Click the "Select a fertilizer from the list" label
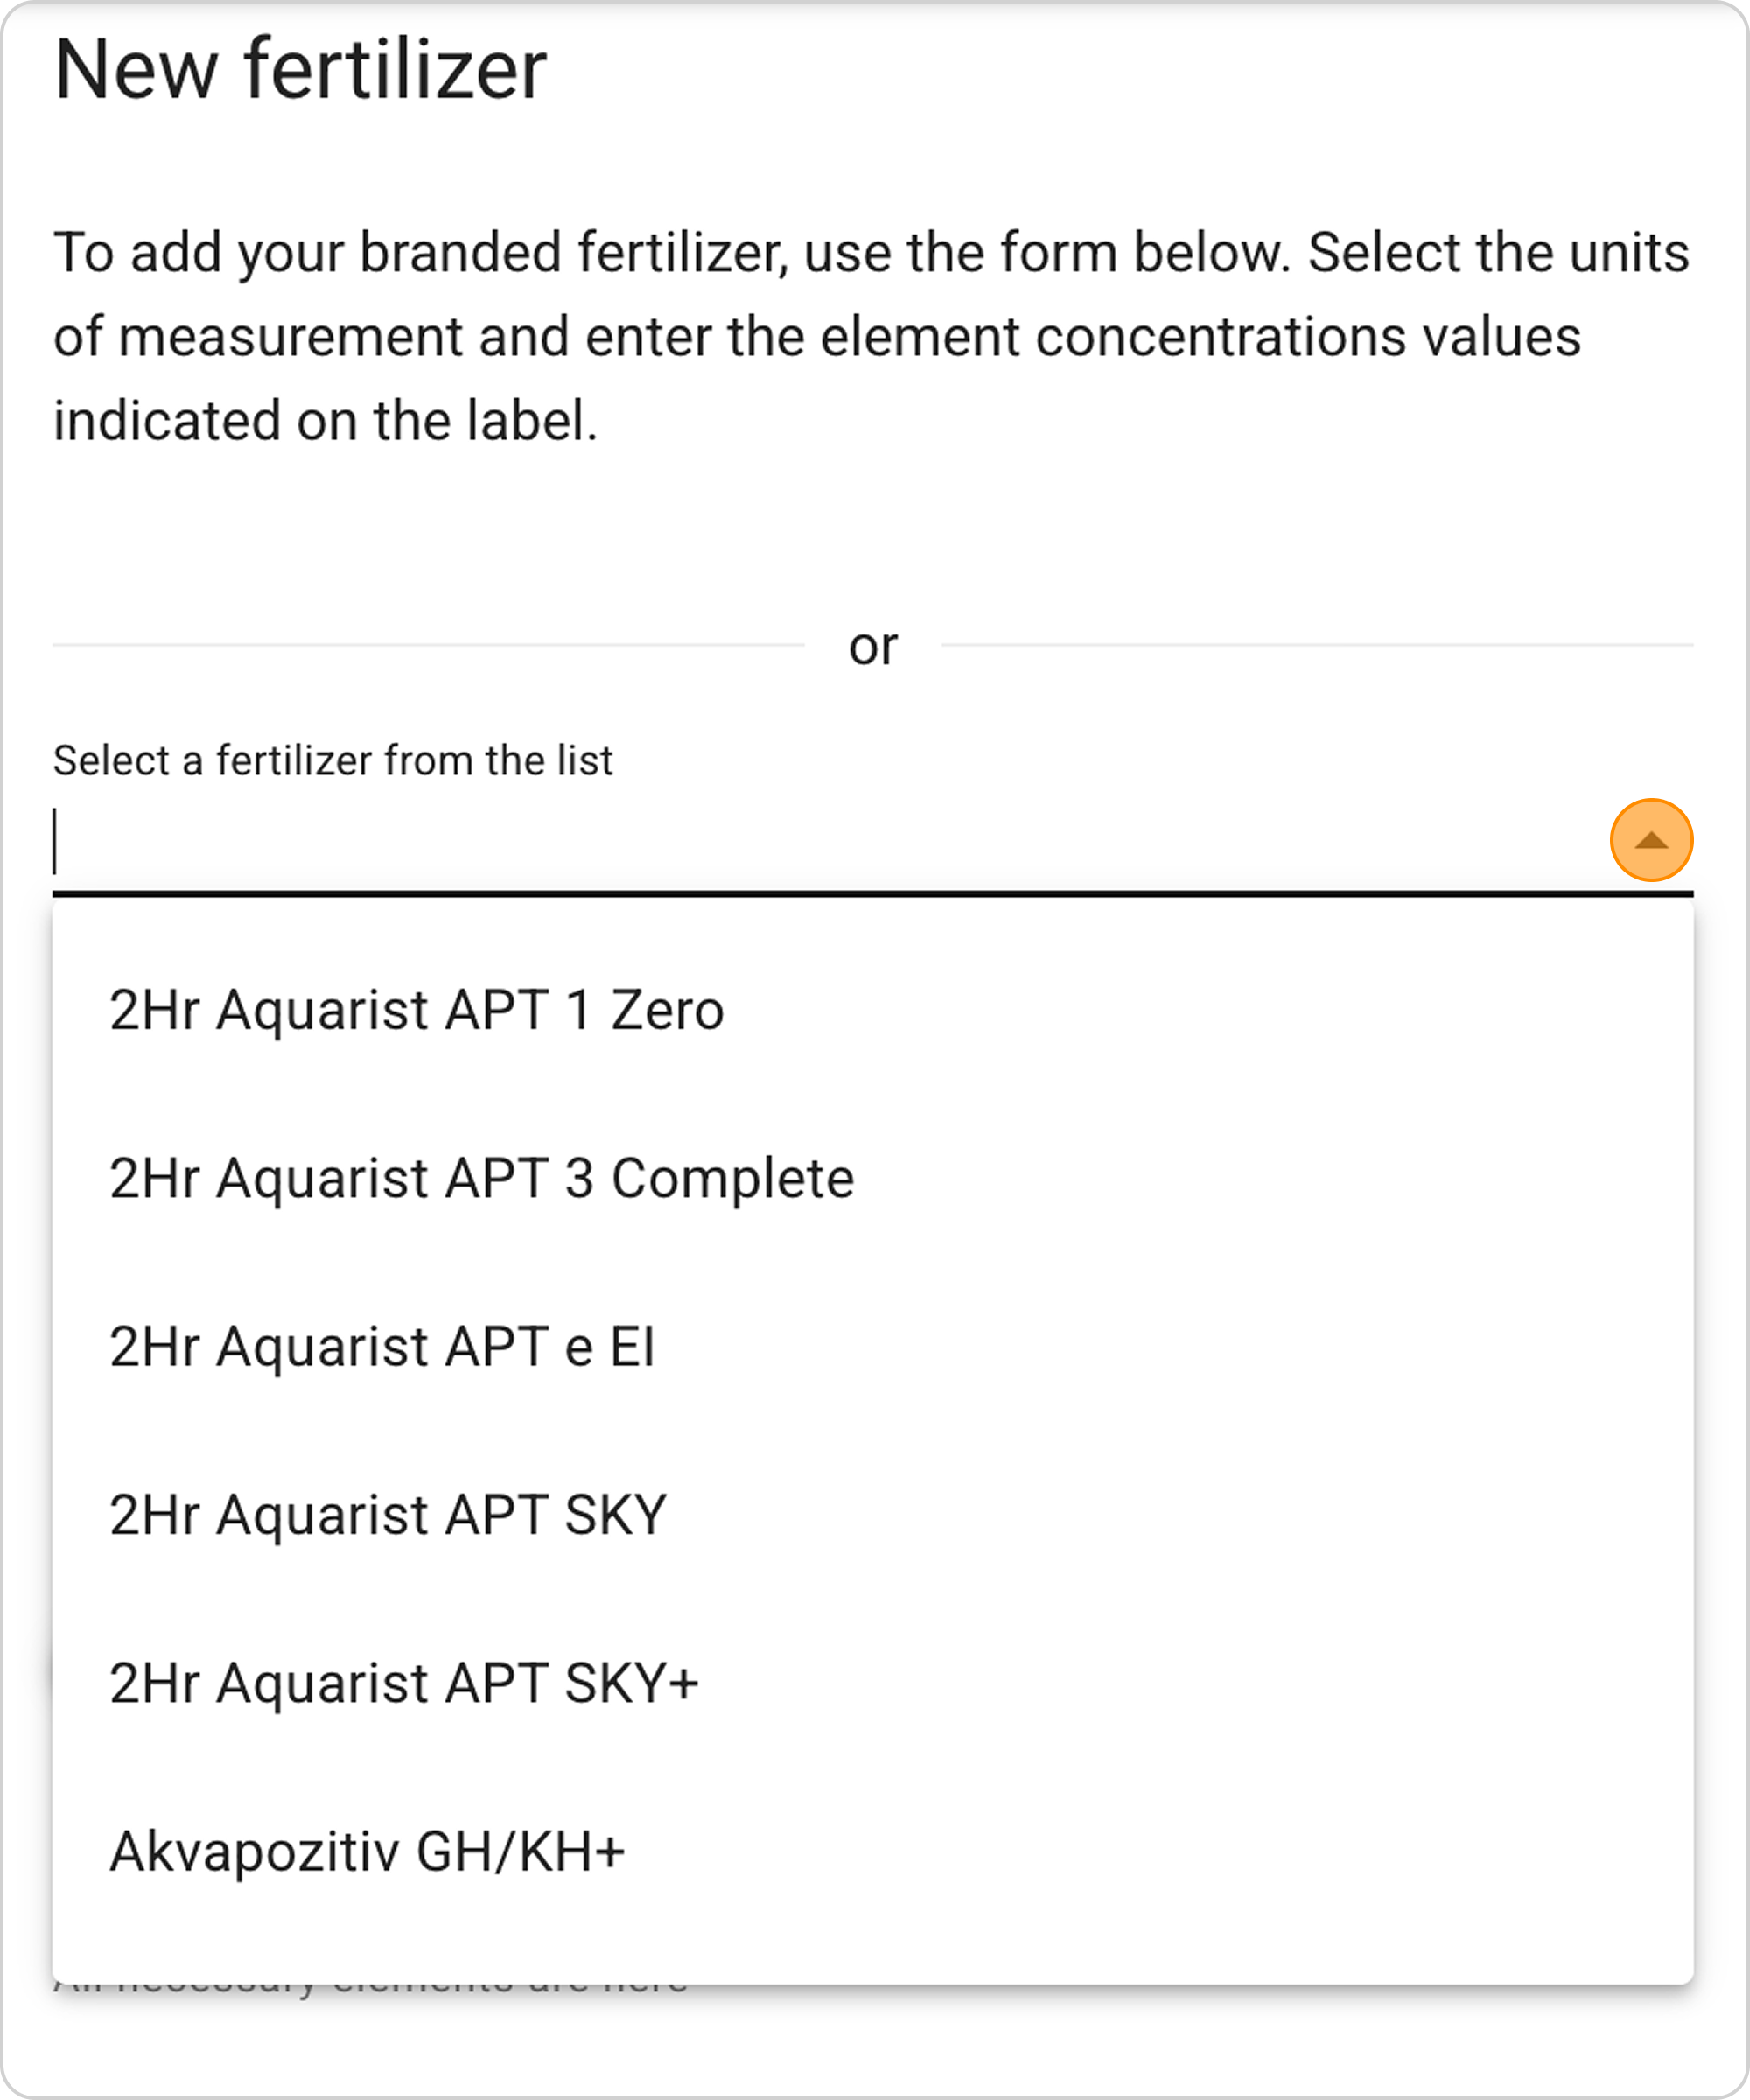 [332, 760]
